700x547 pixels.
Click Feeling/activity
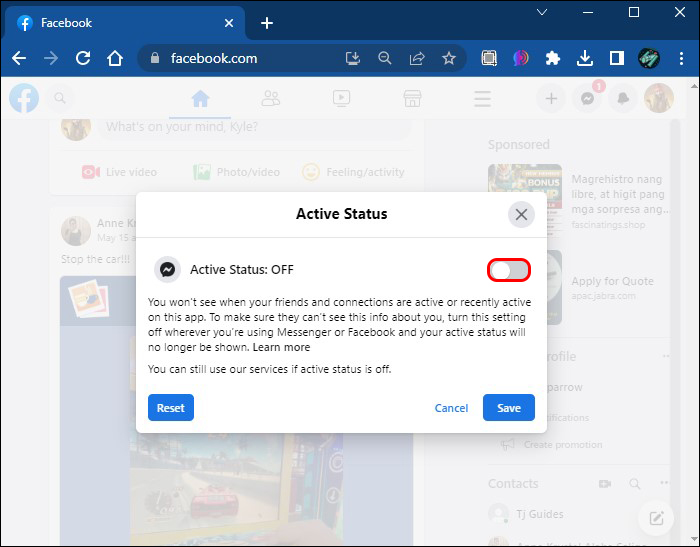coord(354,172)
